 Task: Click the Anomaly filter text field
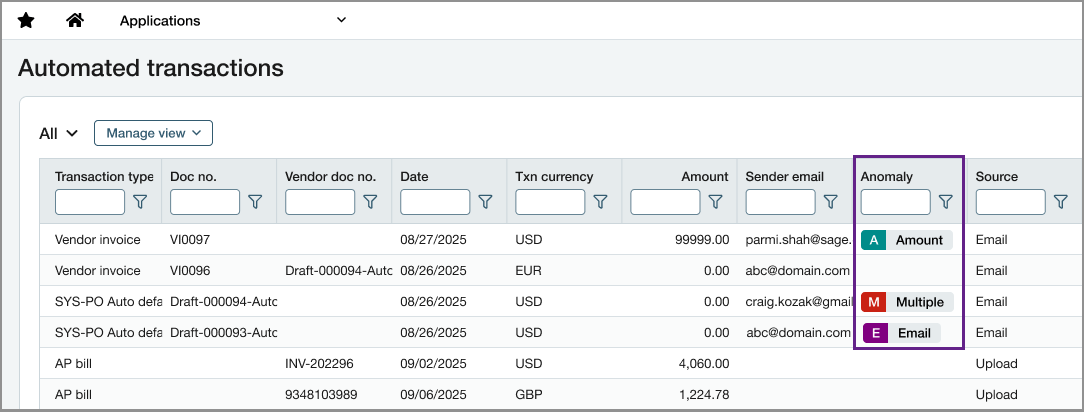[895, 202]
